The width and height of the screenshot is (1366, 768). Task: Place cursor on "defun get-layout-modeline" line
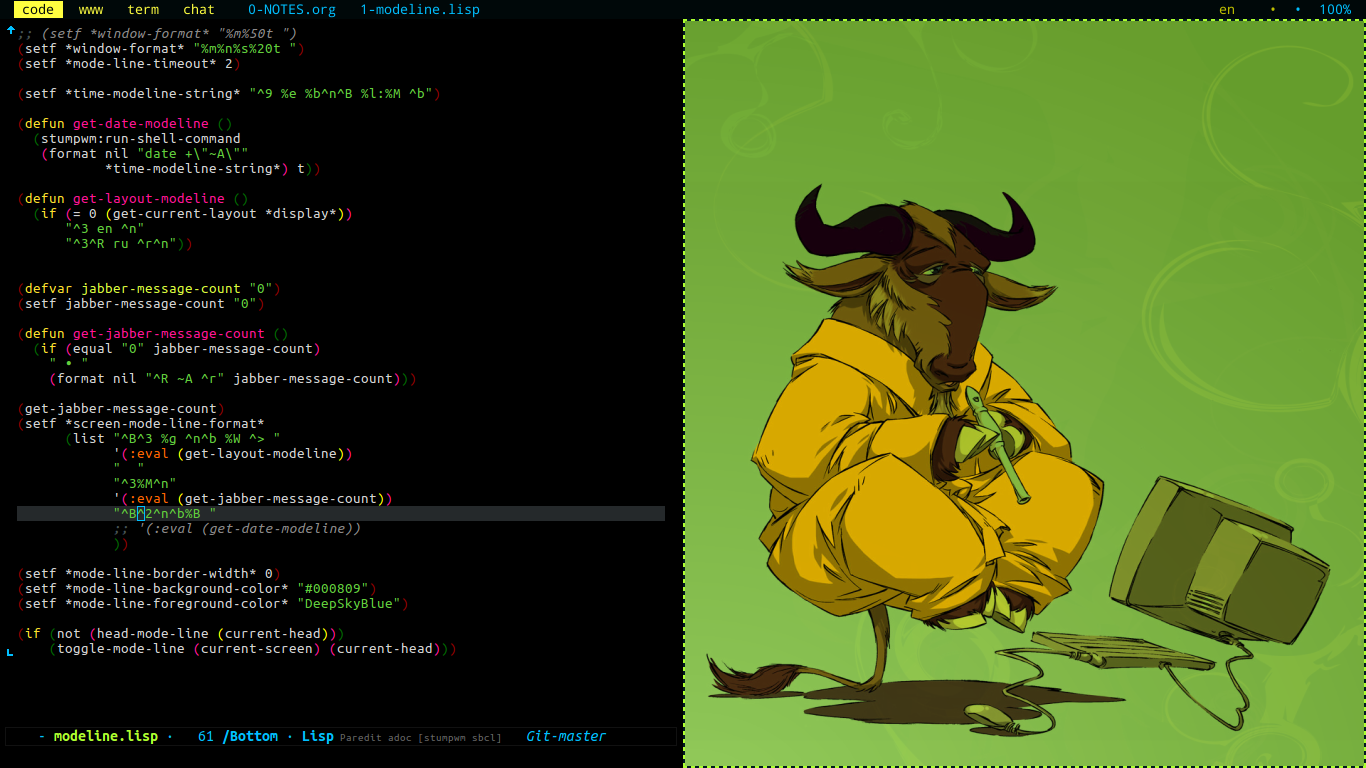click(133, 198)
